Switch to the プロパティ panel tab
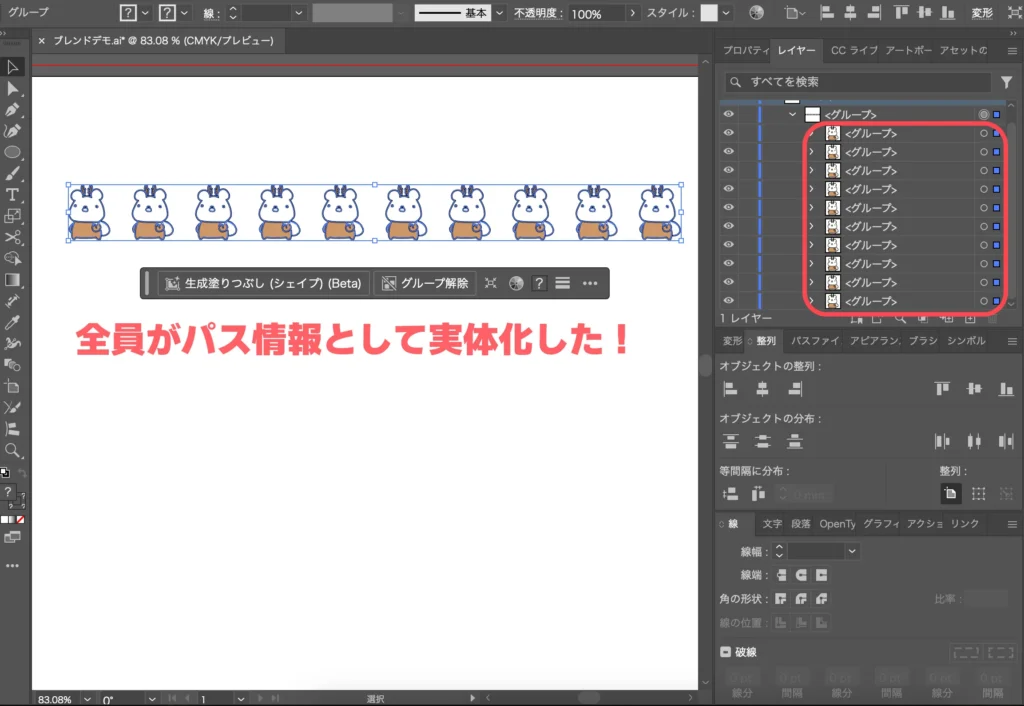1024x706 pixels. click(x=745, y=50)
